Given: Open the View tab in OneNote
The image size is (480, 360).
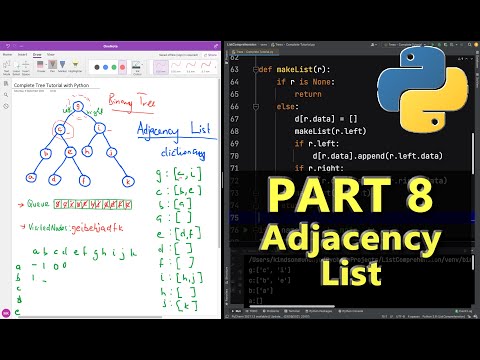Looking at the screenshot, I should point(51,54).
